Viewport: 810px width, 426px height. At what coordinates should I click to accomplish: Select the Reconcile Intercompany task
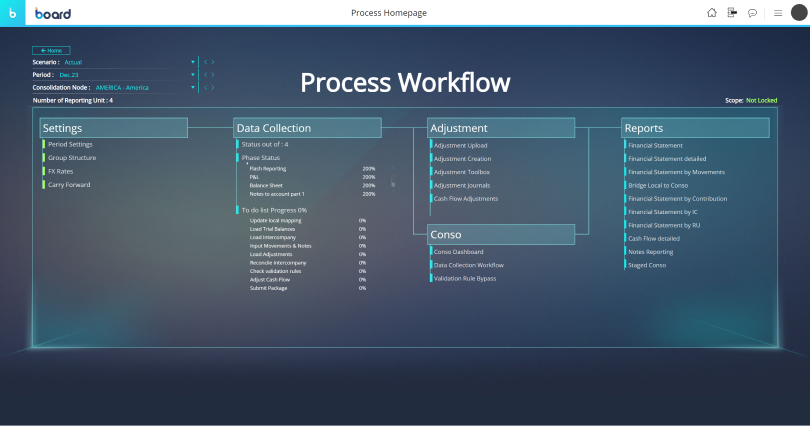308,263
